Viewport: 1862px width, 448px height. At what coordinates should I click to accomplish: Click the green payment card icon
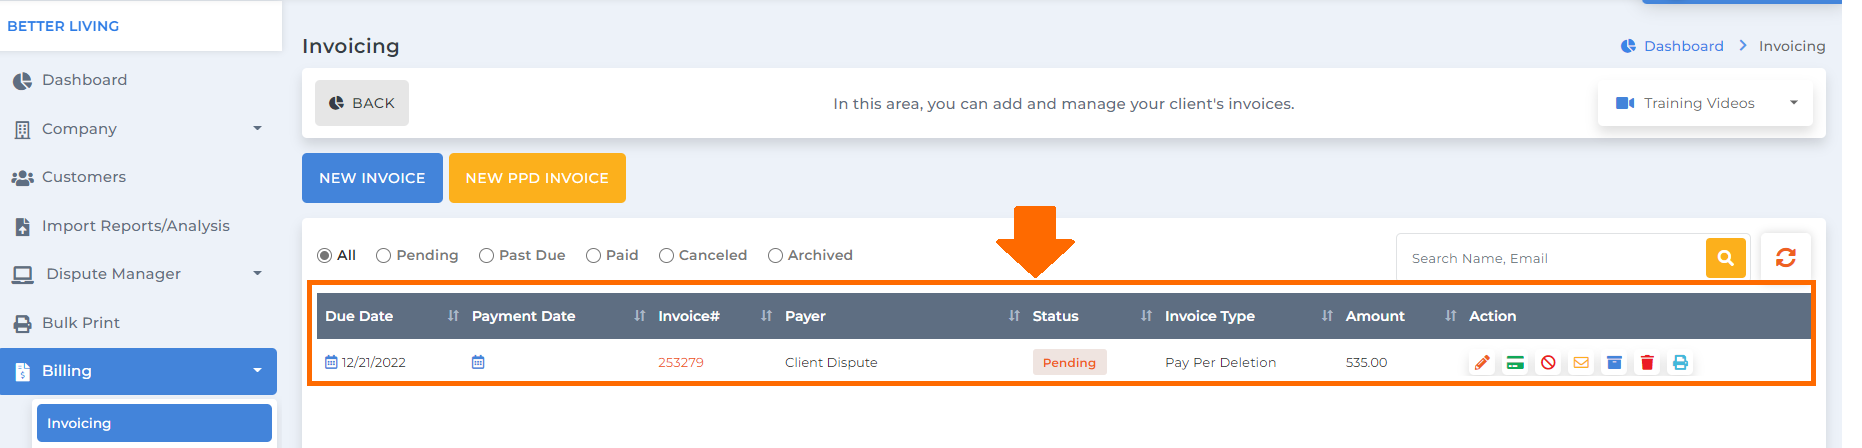pos(1515,363)
